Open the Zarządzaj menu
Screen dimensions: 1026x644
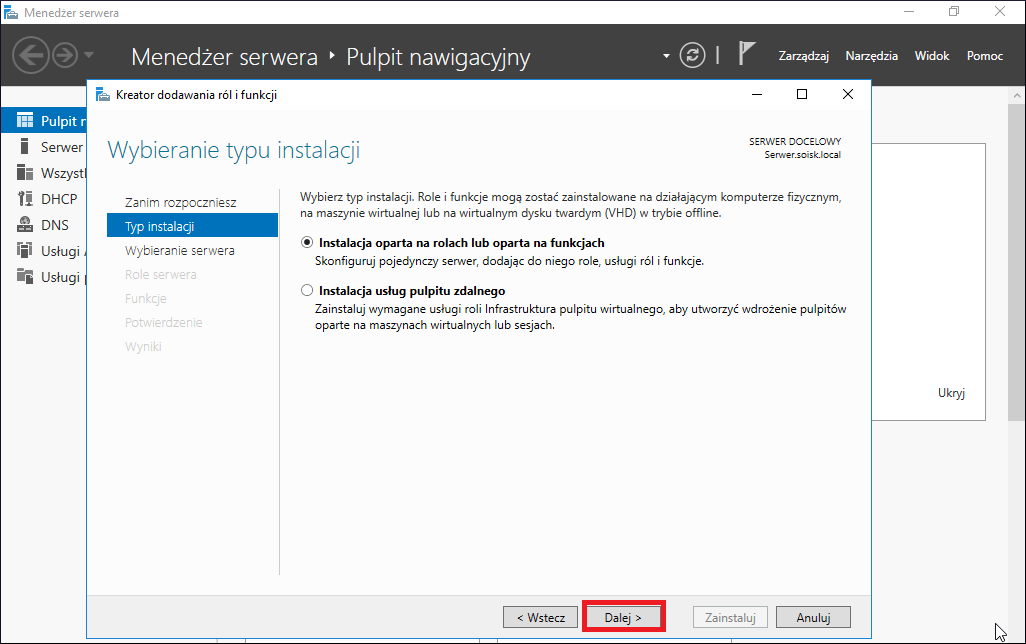[x=804, y=56]
